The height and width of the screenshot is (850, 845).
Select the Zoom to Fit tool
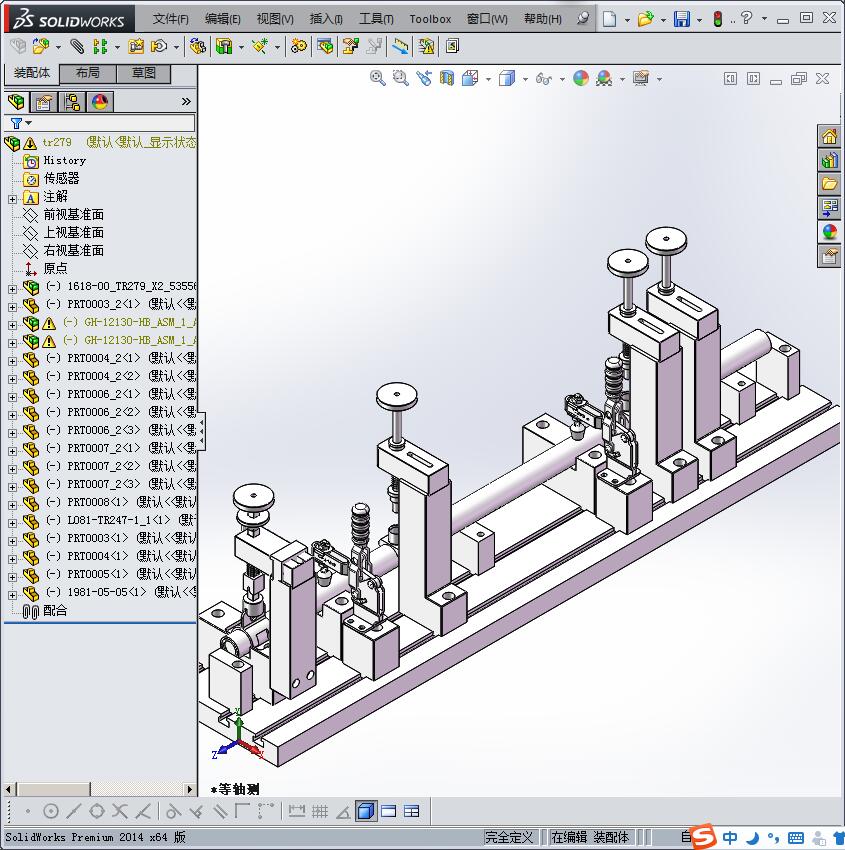(x=377, y=78)
